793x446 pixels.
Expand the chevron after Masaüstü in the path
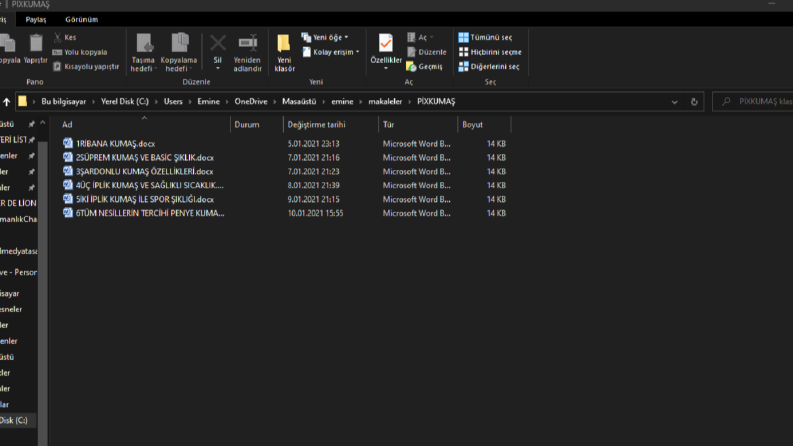click(x=324, y=102)
